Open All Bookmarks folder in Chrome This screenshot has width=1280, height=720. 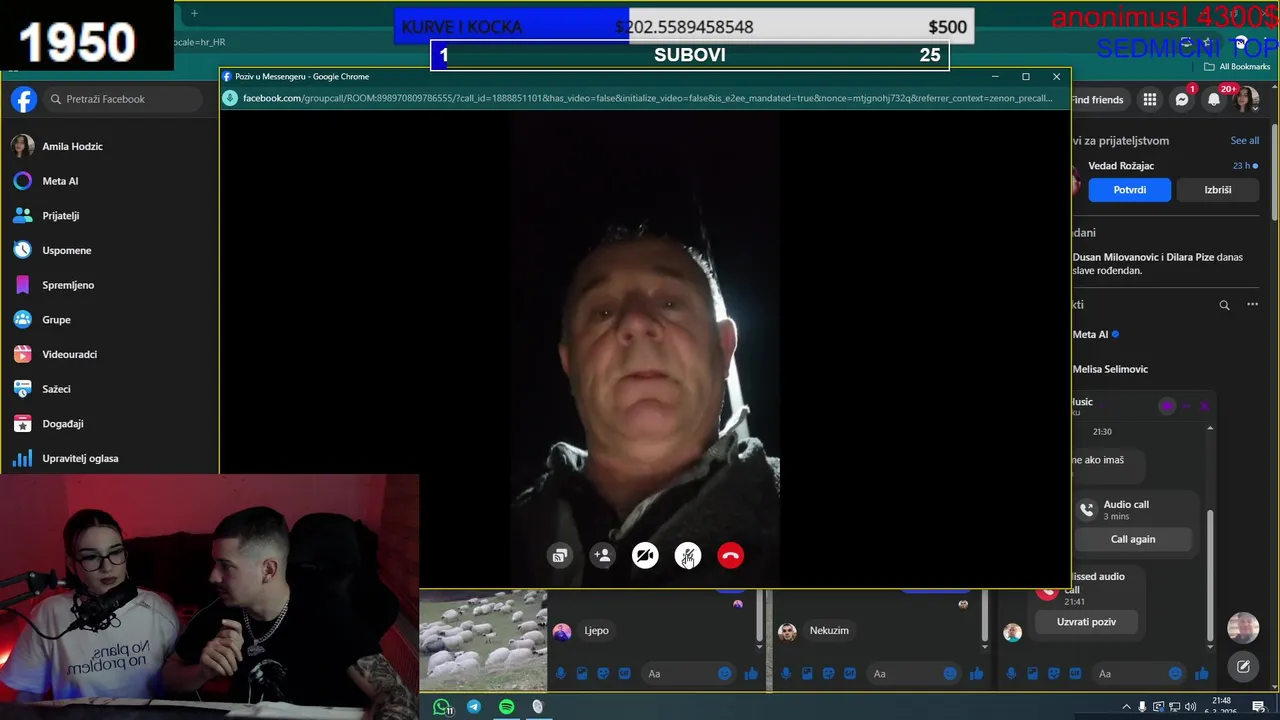pos(1237,67)
